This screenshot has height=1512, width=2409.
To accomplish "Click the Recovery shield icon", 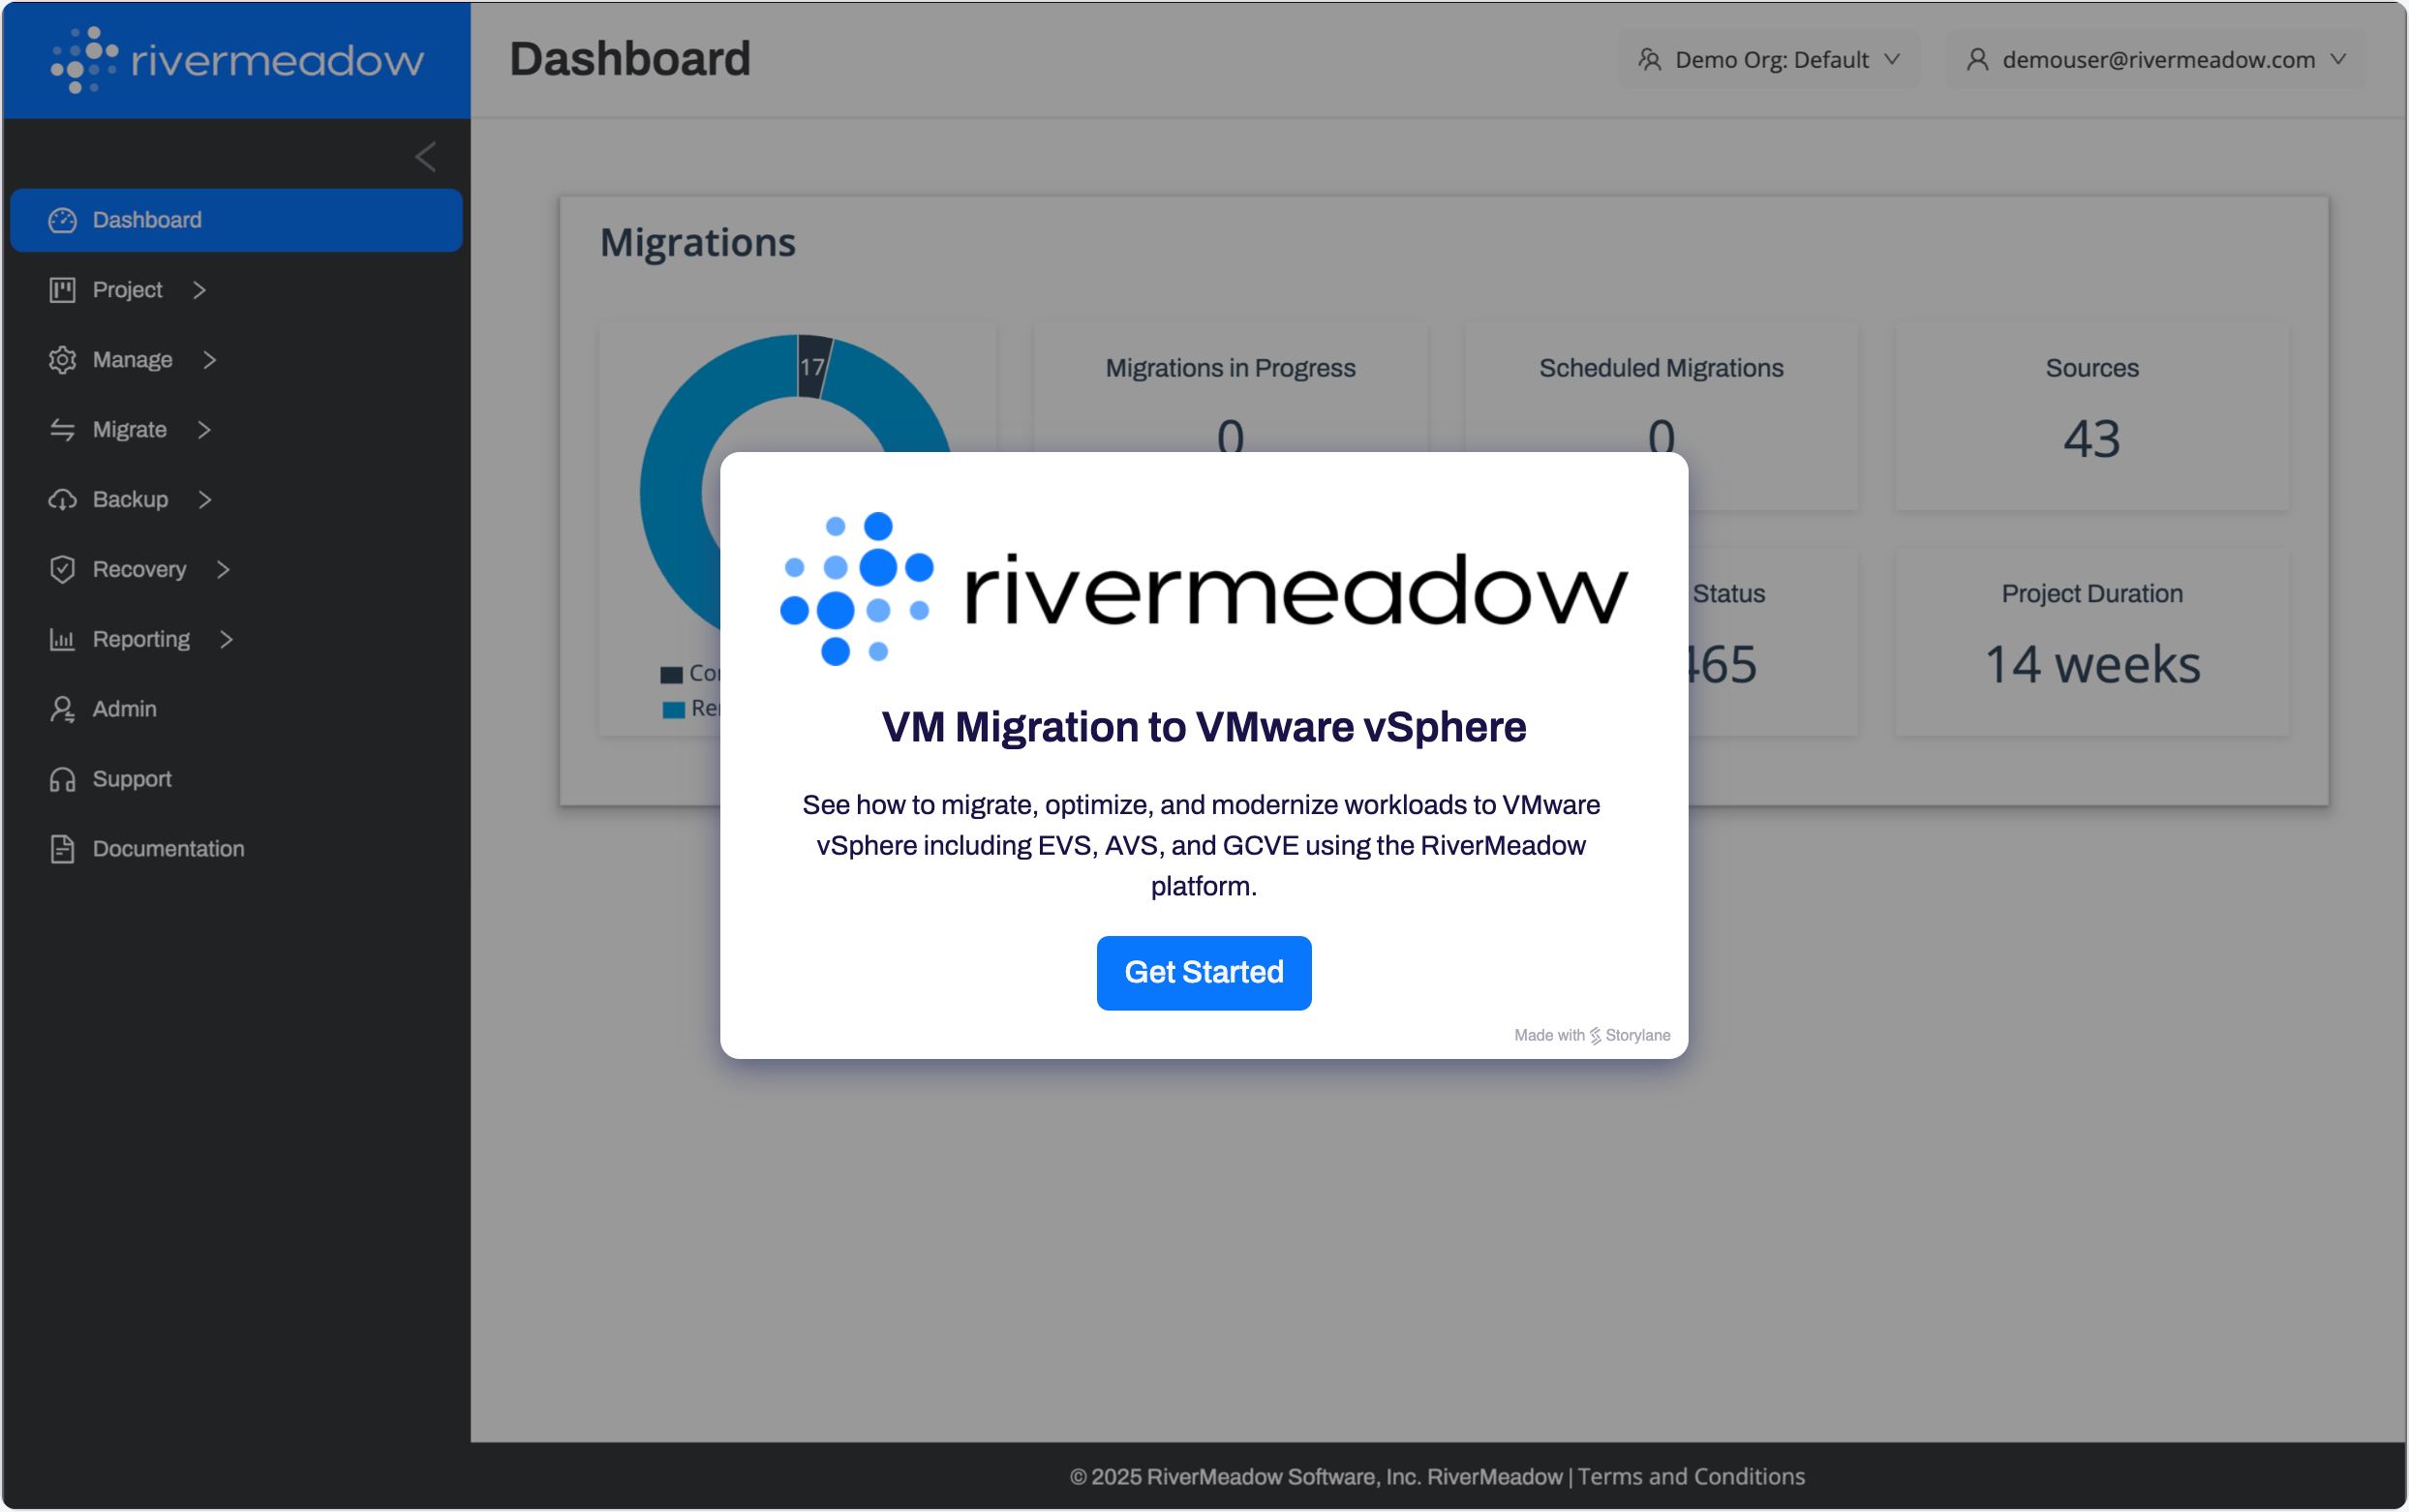I will [62, 570].
